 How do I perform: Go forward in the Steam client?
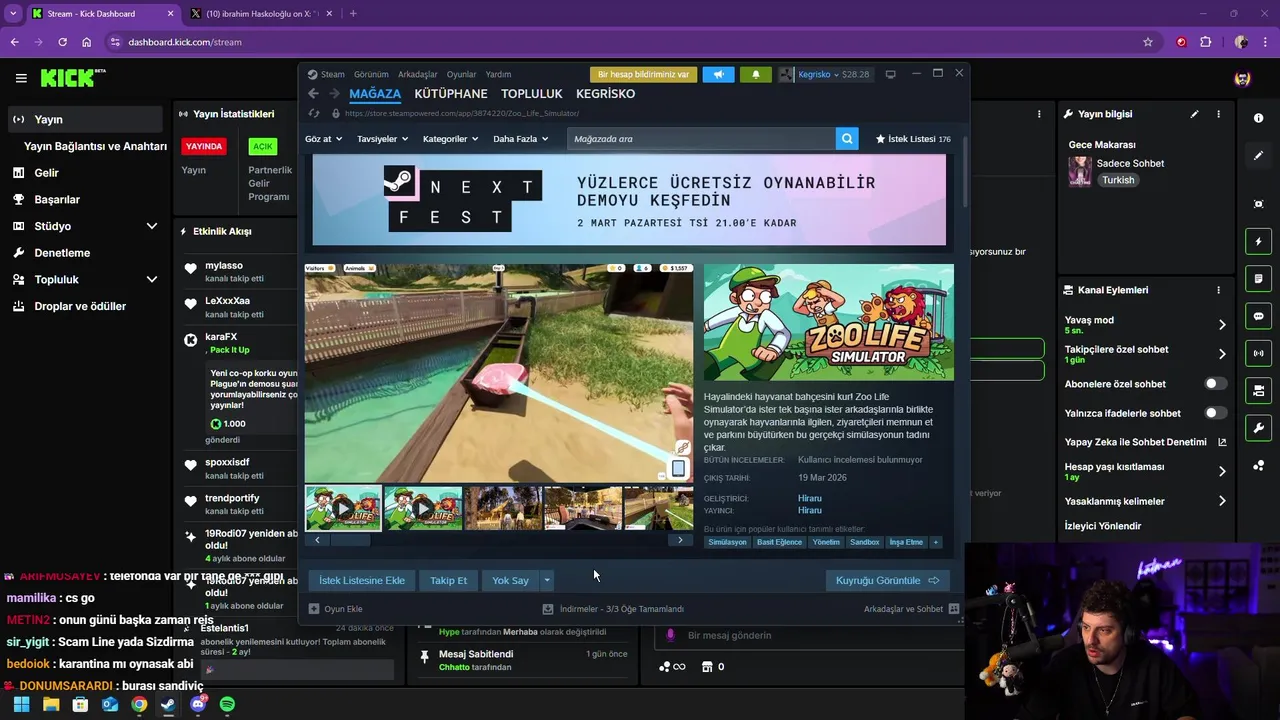pyautogui.click(x=335, y=94)
